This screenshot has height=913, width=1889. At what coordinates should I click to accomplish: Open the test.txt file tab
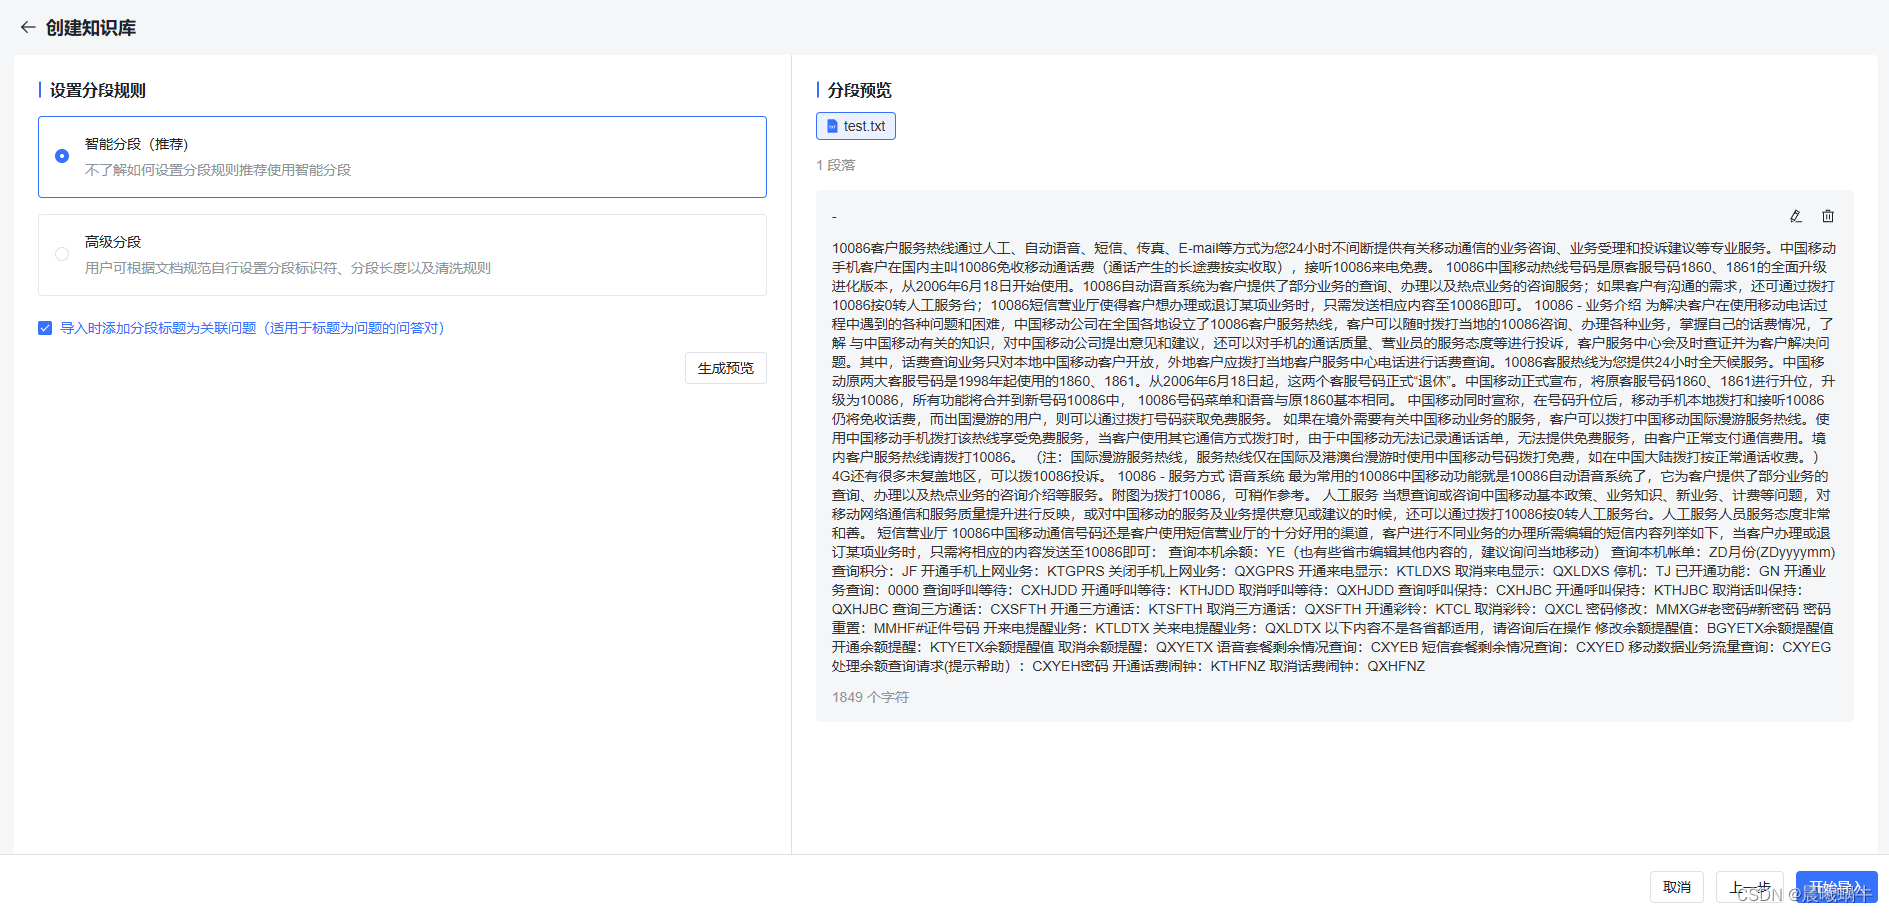856,126
